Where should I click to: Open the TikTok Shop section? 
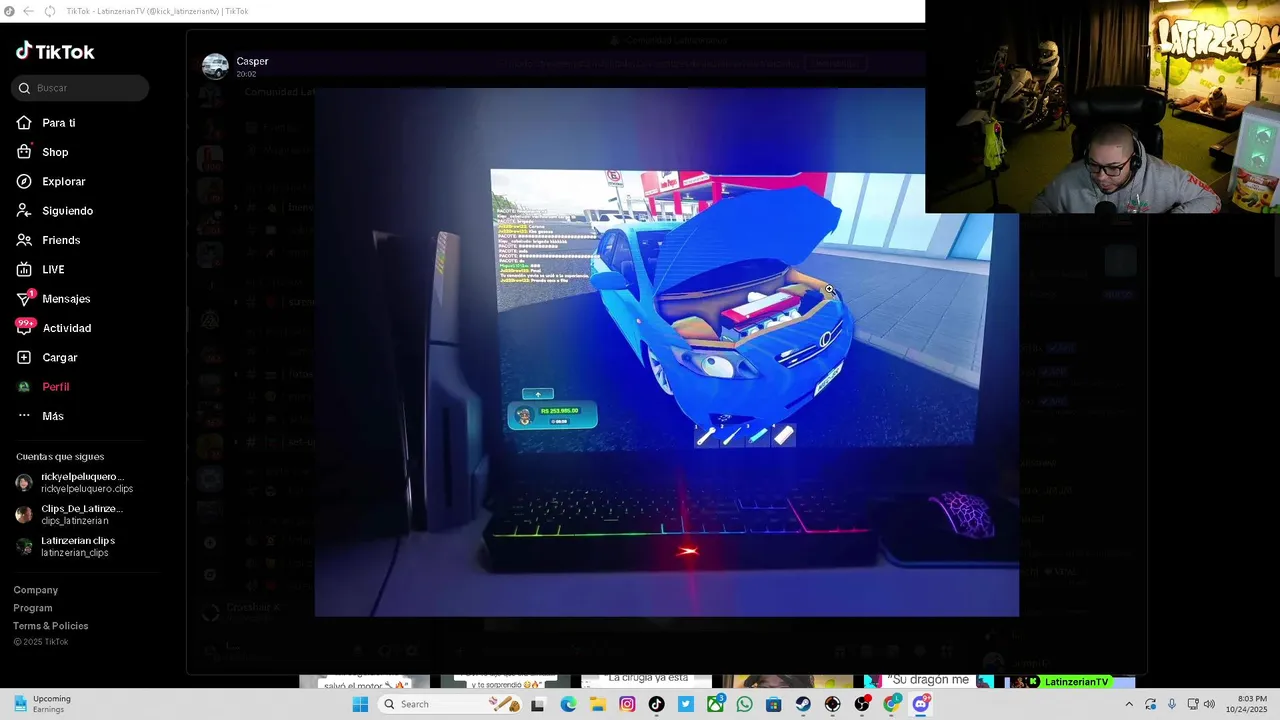click(x=55, y=152)
